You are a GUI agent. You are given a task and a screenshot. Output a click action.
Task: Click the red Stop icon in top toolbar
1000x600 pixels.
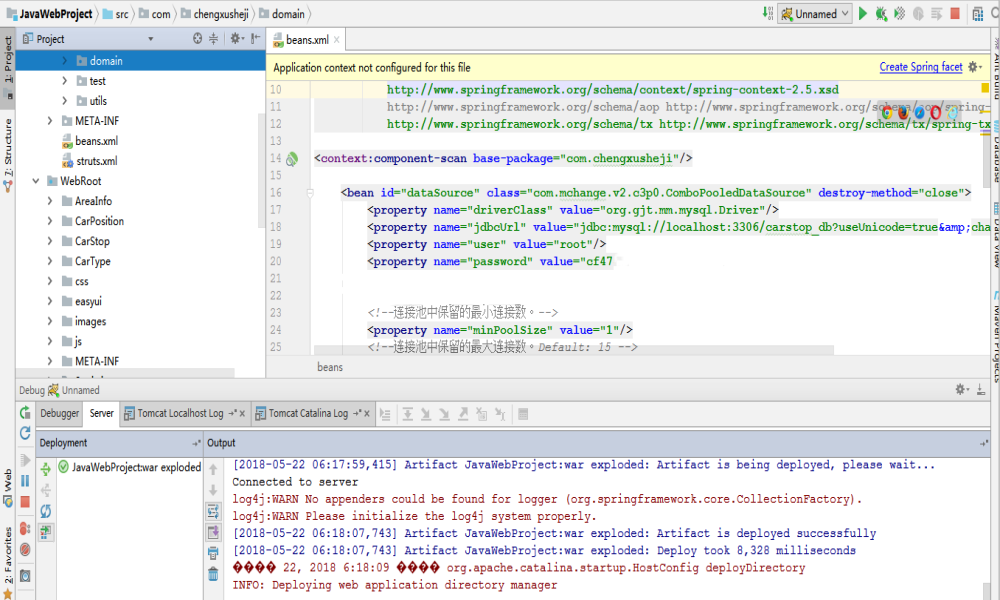coord(955,13)
